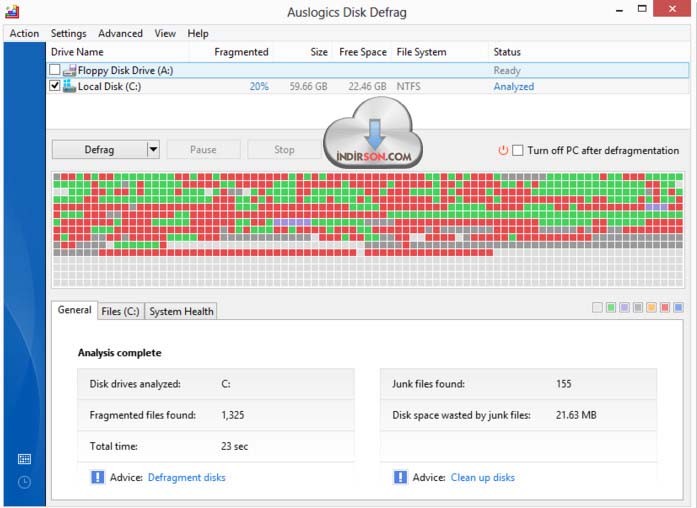Select the Local Disk (C:) row name
The image size is (697, 508).
[x=109, y=86]
